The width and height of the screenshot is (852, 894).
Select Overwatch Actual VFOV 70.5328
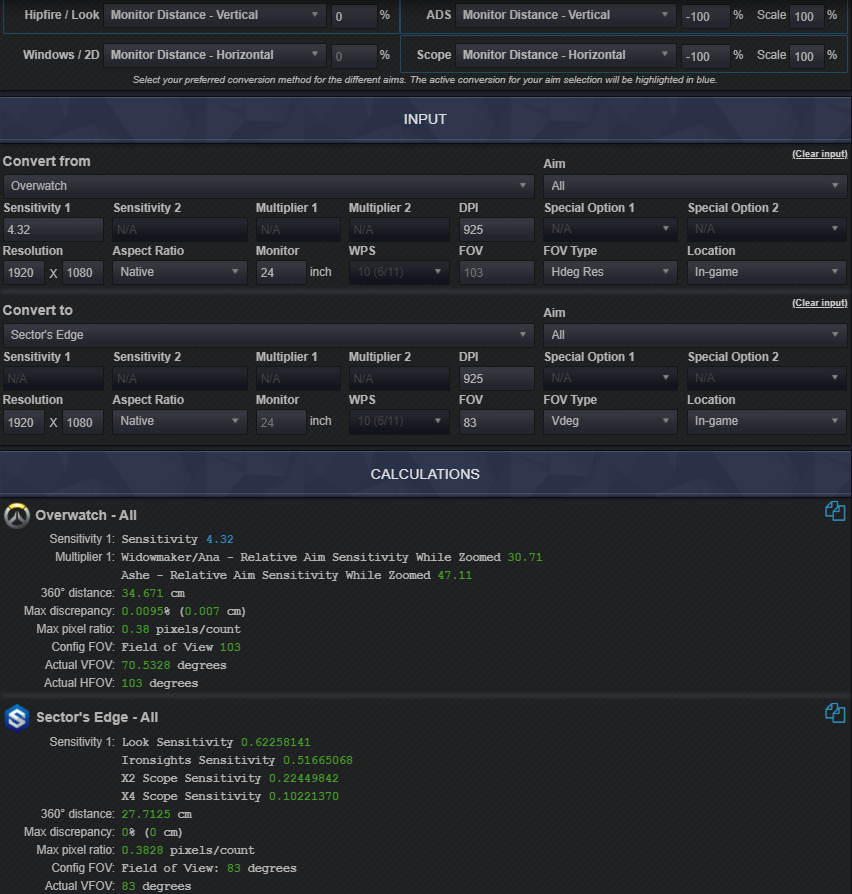145,665
